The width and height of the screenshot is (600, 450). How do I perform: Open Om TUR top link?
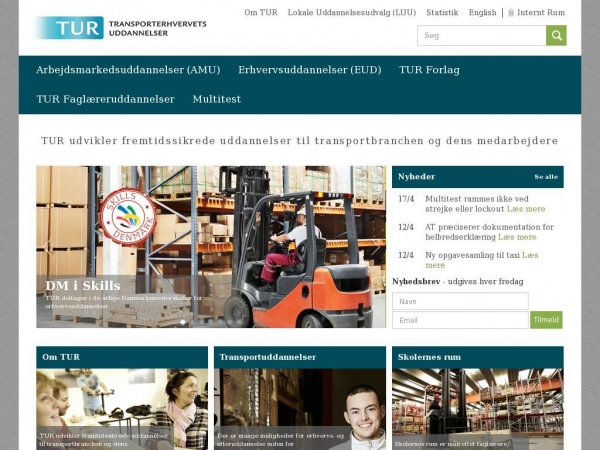(x=261, y=13)
